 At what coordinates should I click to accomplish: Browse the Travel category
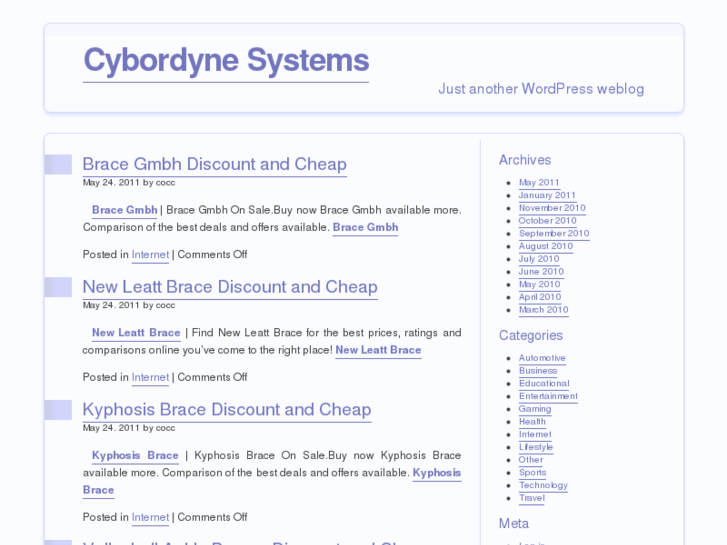pos(532,498)
